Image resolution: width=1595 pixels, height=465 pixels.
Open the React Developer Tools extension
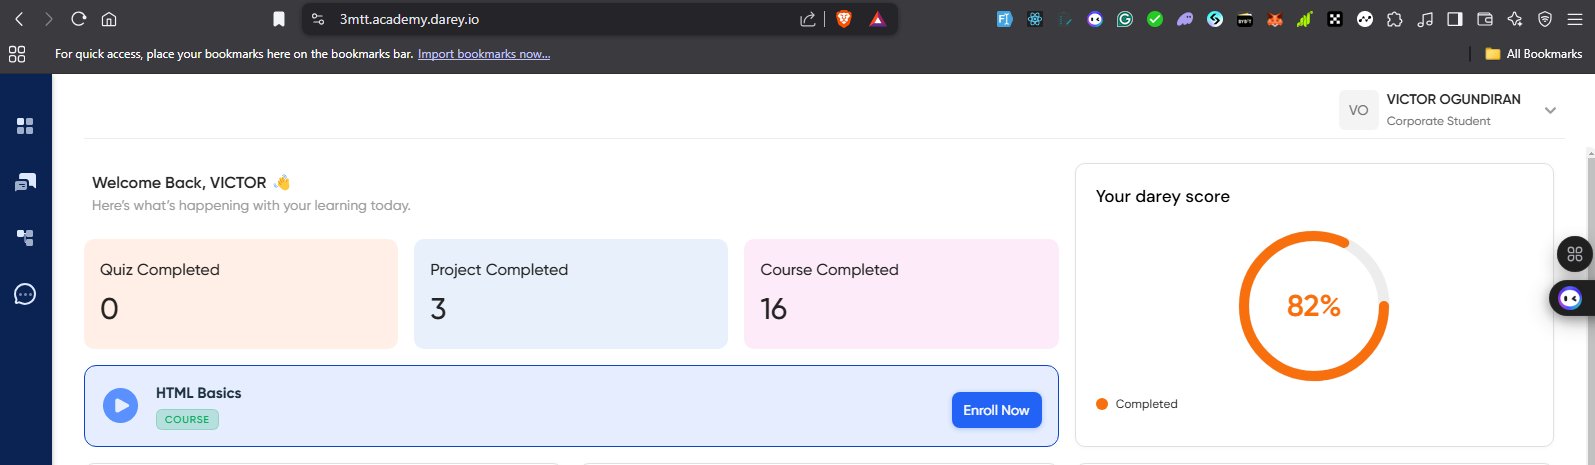[1035, 19]
